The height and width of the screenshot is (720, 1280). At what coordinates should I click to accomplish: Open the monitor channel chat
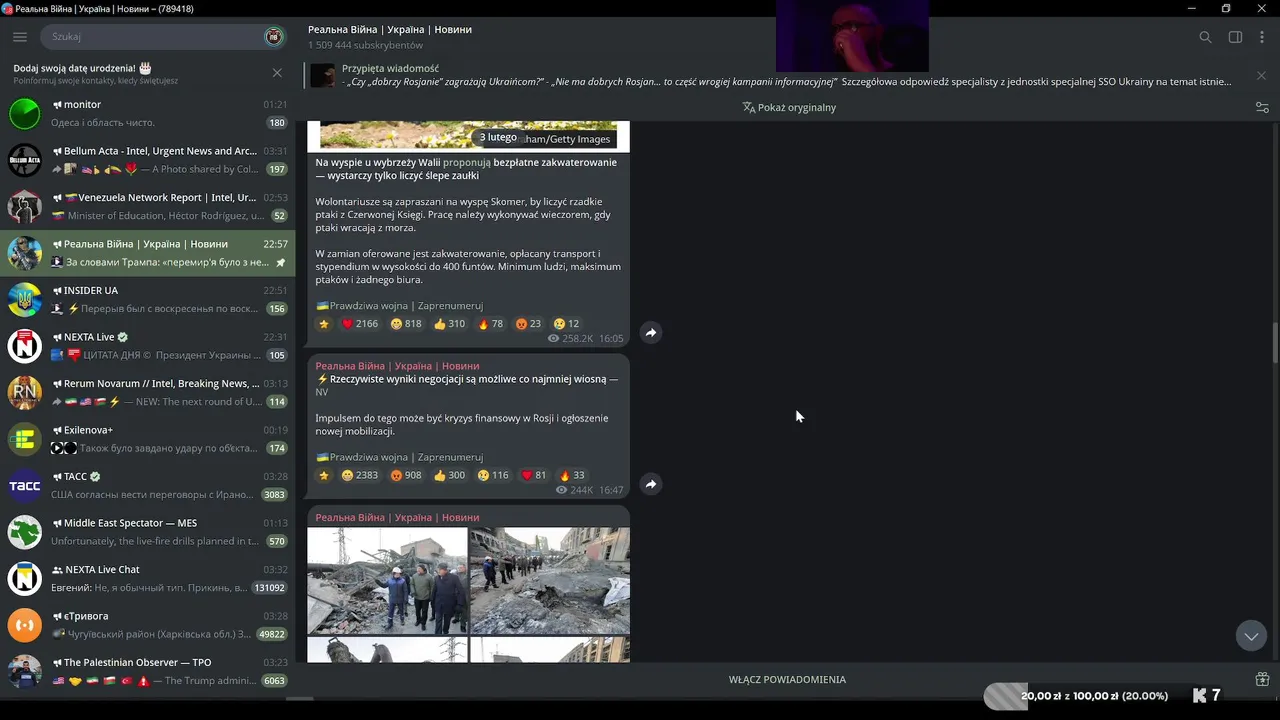point(148,113)
